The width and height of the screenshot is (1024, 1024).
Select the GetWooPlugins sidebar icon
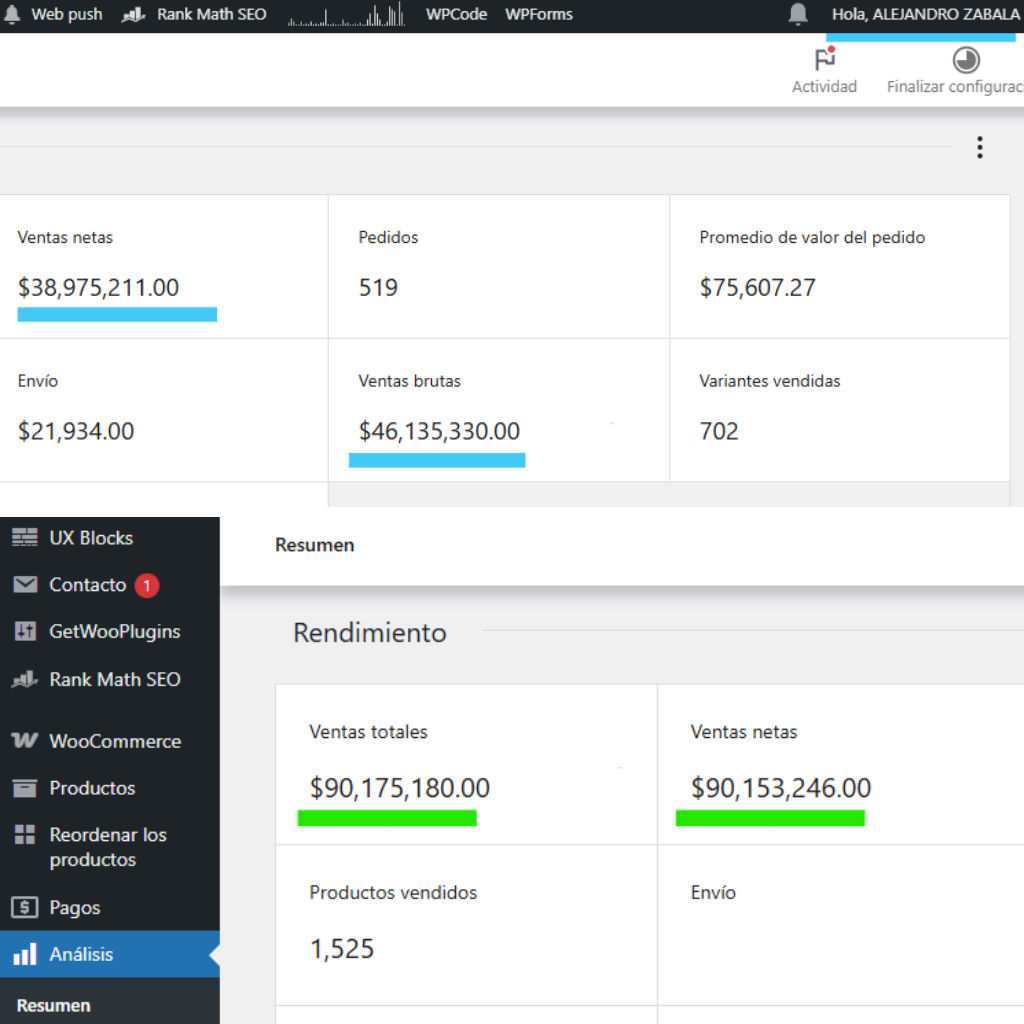[x=25, y=632]
